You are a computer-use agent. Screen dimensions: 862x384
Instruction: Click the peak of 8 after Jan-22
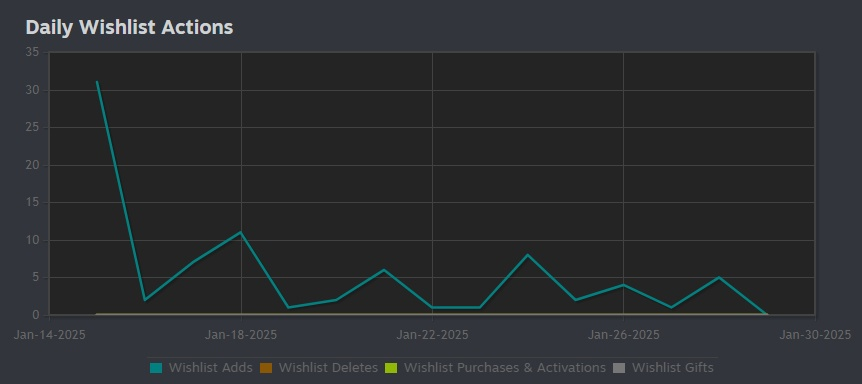tap(527, 255)
